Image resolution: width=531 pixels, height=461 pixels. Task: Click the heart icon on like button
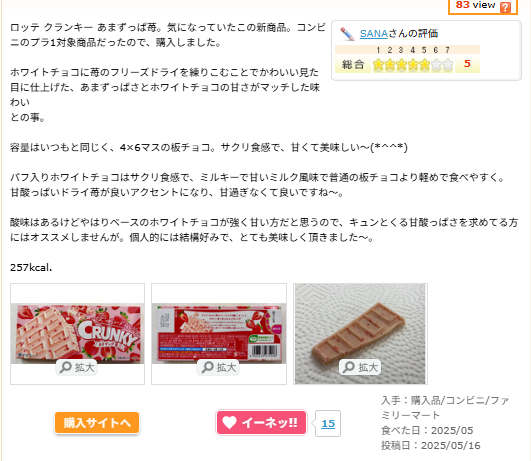(x=229, y=422)
